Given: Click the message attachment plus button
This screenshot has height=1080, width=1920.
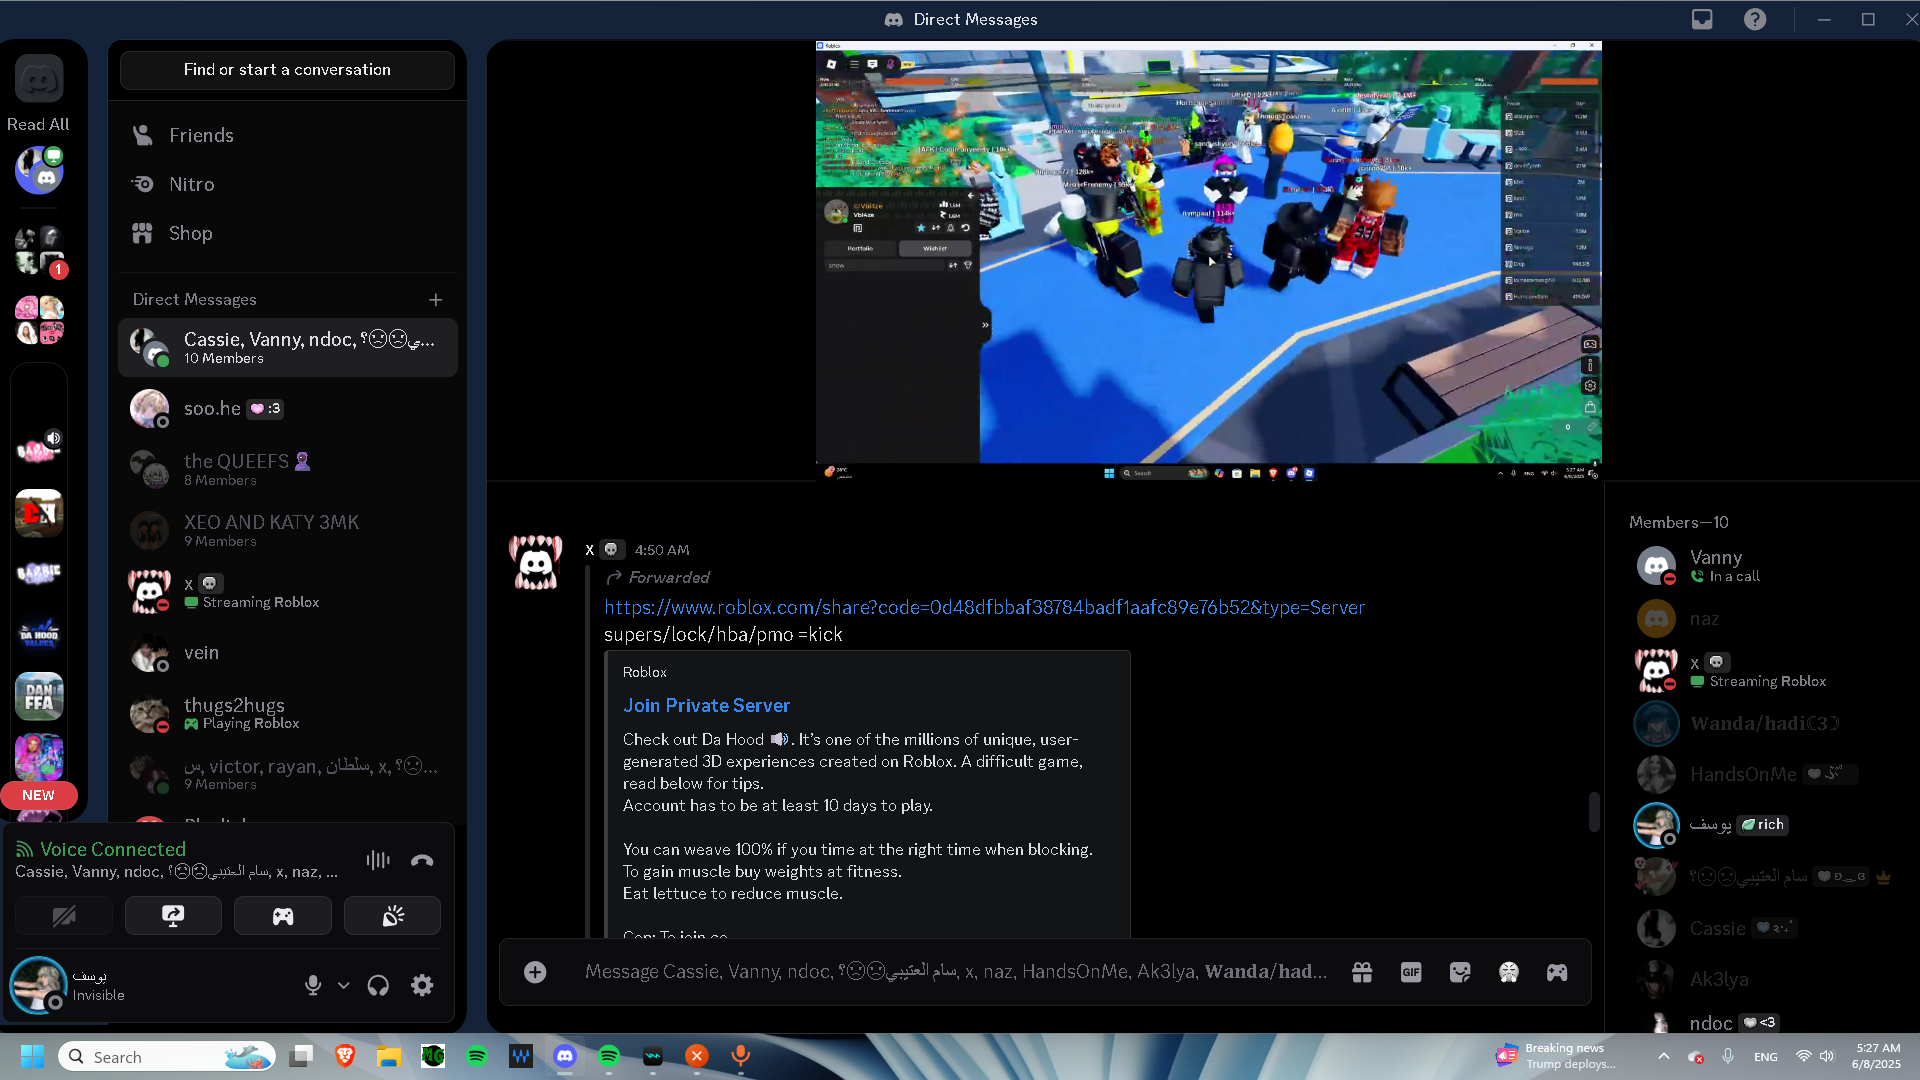Looking at the screenshot, I should pos(535,972).
